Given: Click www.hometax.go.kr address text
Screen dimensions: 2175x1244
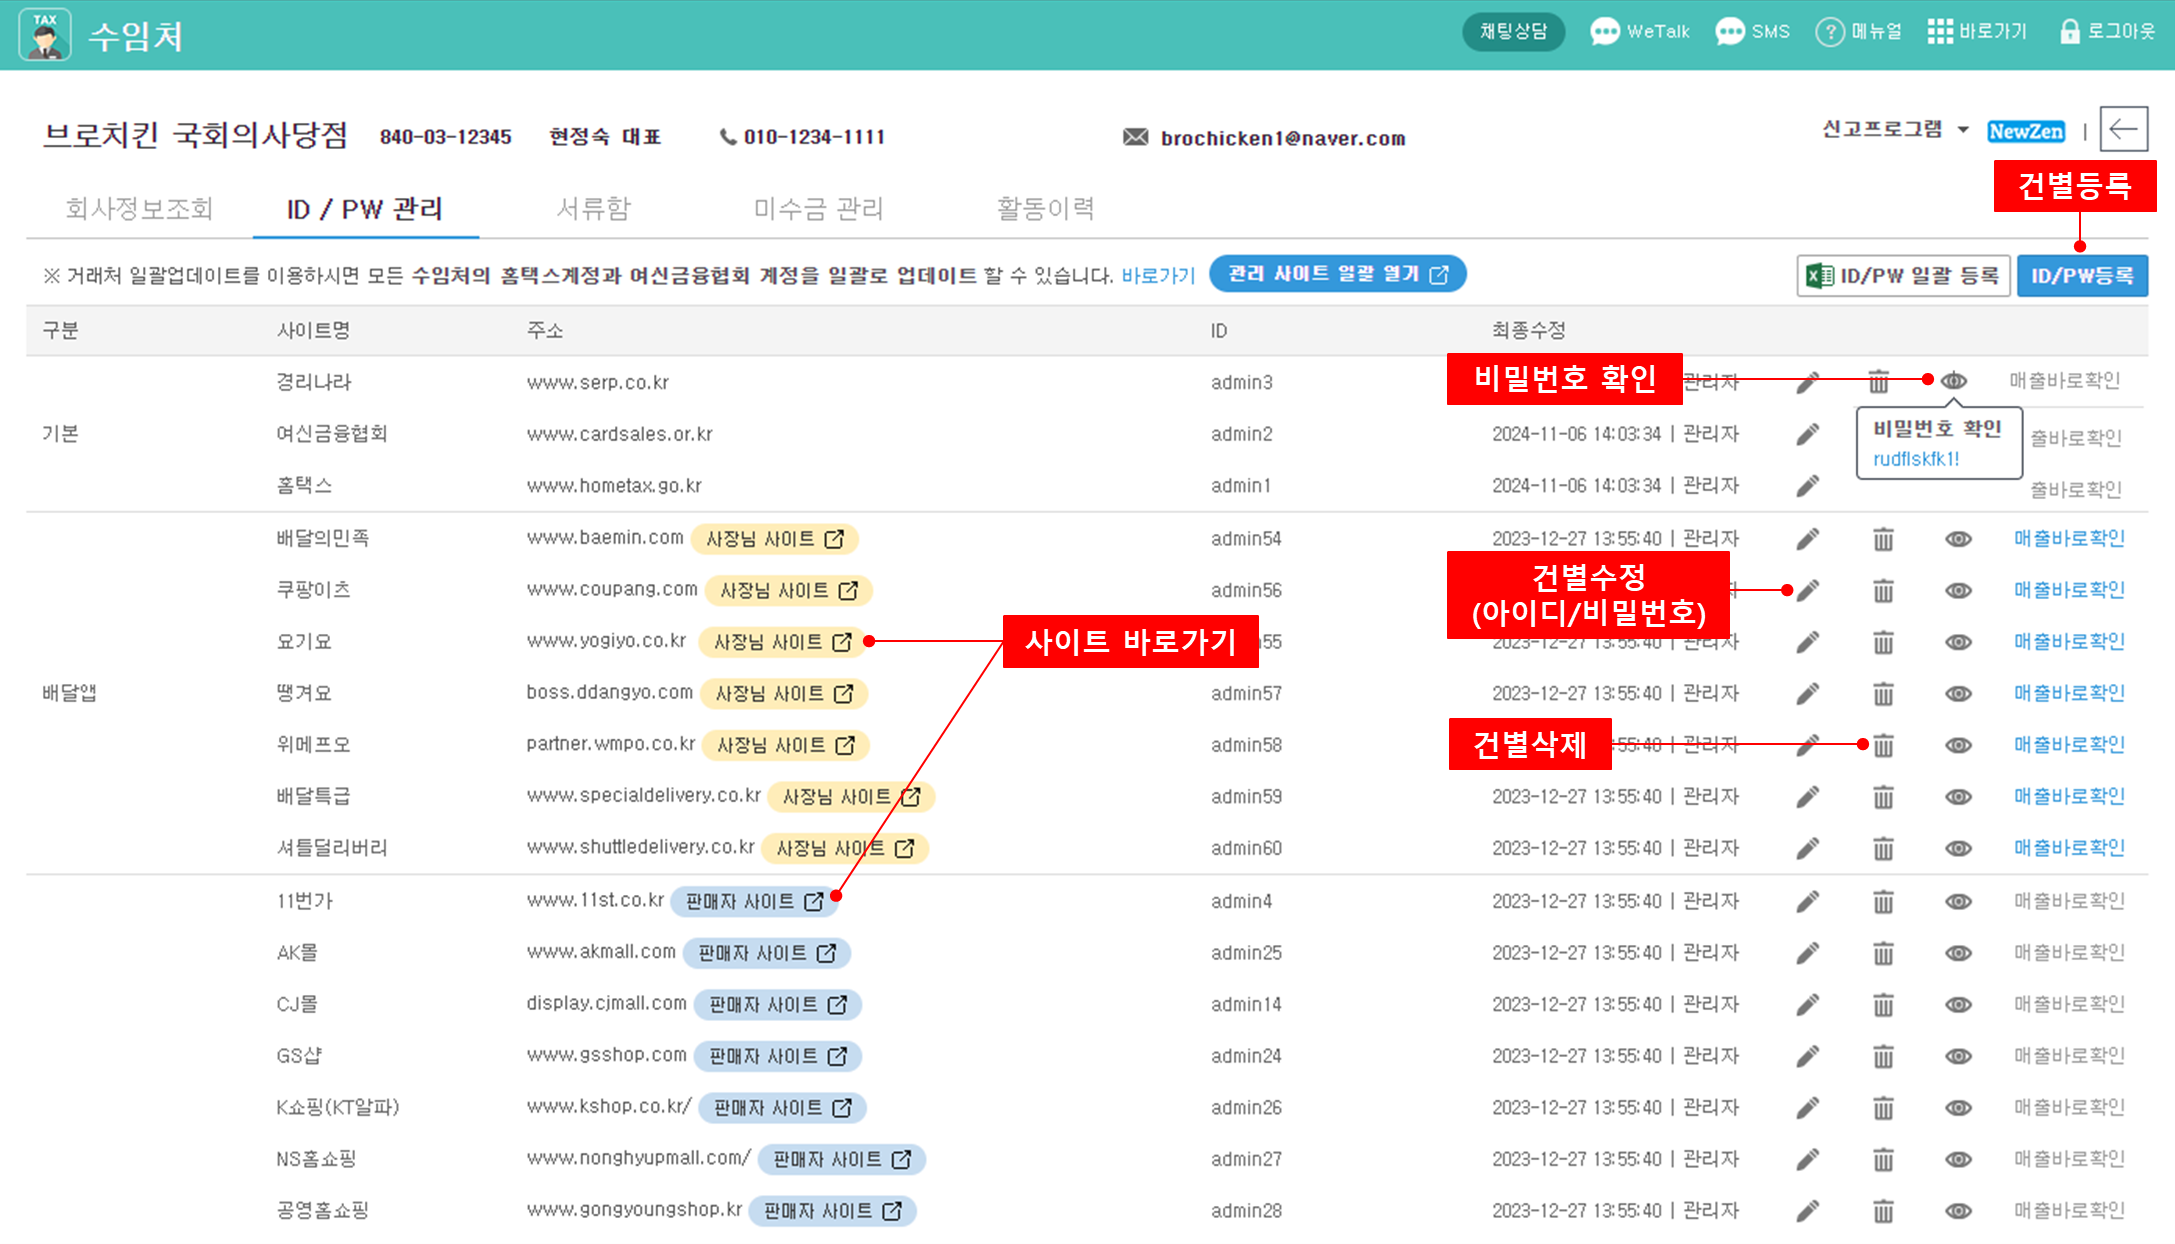Looking at the screenshot, I should pos(614,486).
